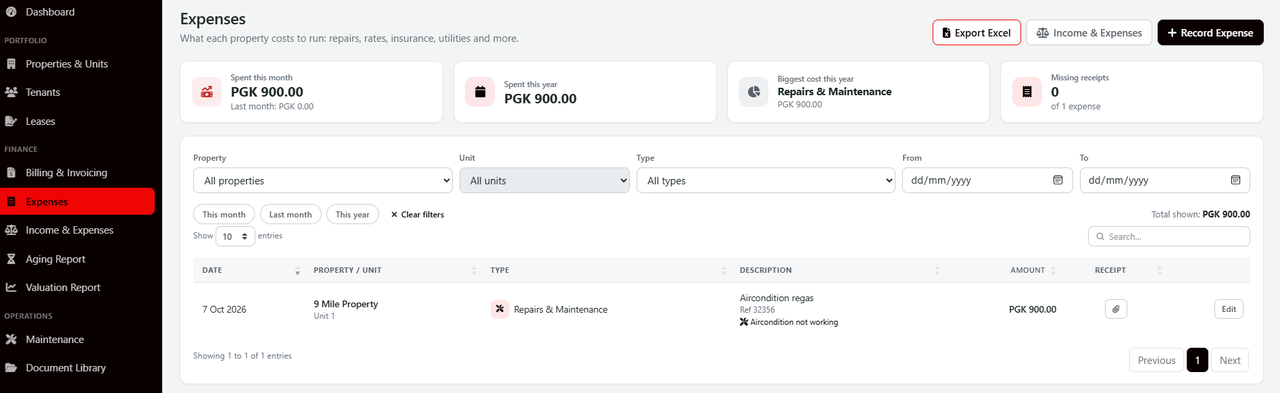Sort table by Description column
The width and height of the screenshot is (1280, 393).
(838, 270)
